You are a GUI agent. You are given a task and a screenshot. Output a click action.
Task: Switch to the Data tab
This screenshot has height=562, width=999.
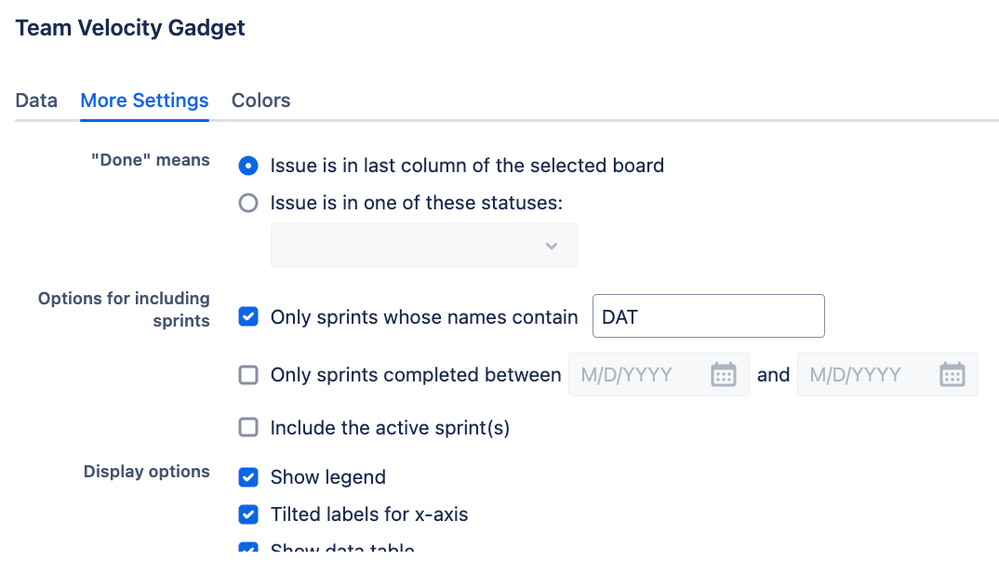point(36,101)
